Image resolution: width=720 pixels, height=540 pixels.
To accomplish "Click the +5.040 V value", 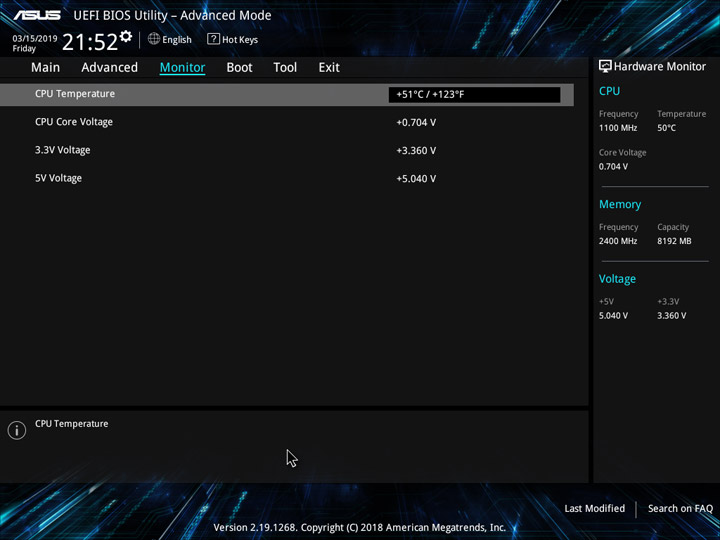I will pos(416,179).
